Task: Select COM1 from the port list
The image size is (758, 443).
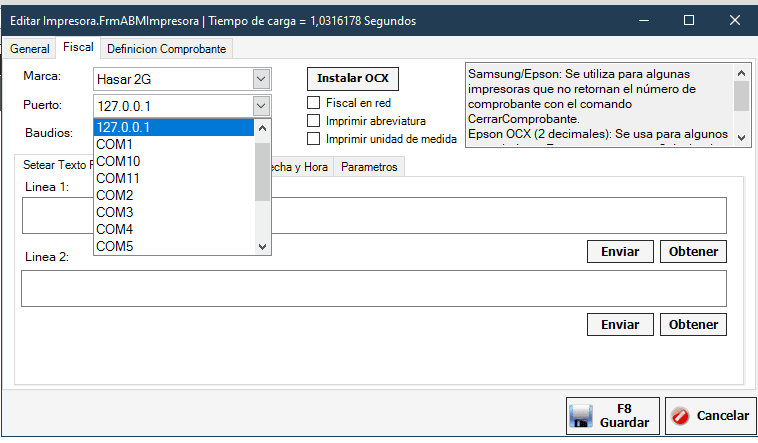Action: click(x=174, y=144)
